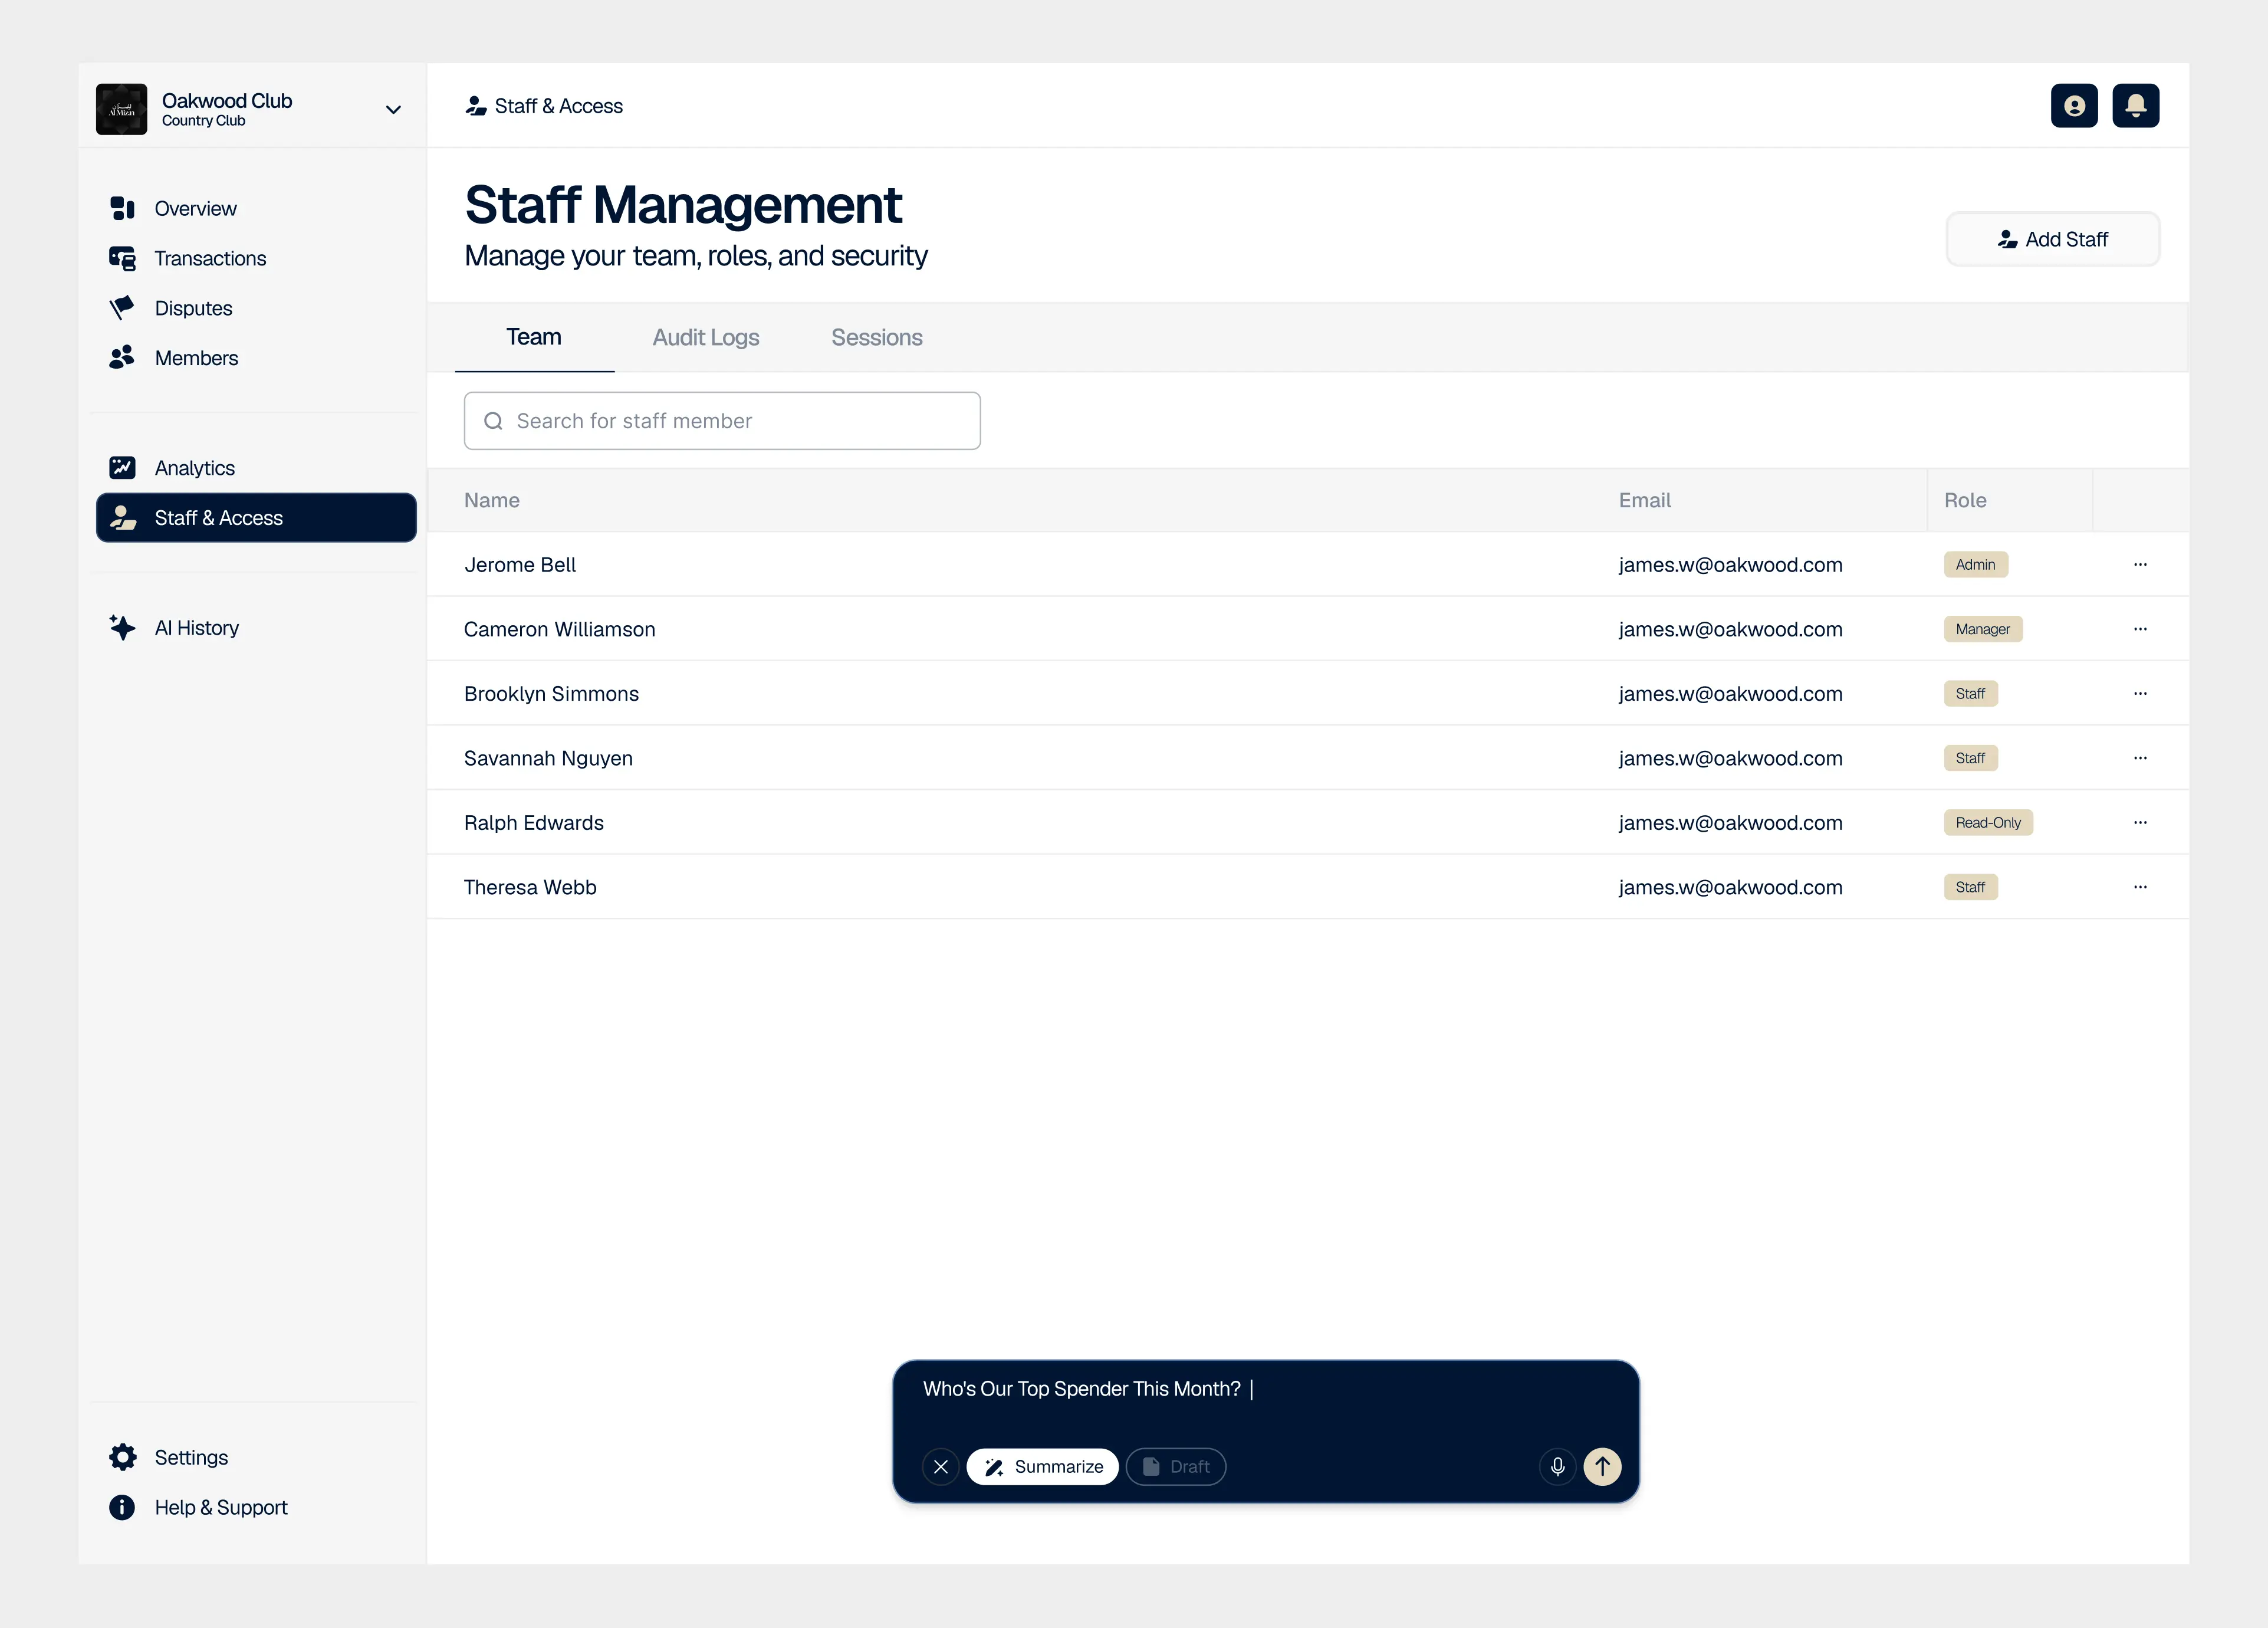
Task: Switch to the Audit Logs tab
Action: (x=706, y=337)
